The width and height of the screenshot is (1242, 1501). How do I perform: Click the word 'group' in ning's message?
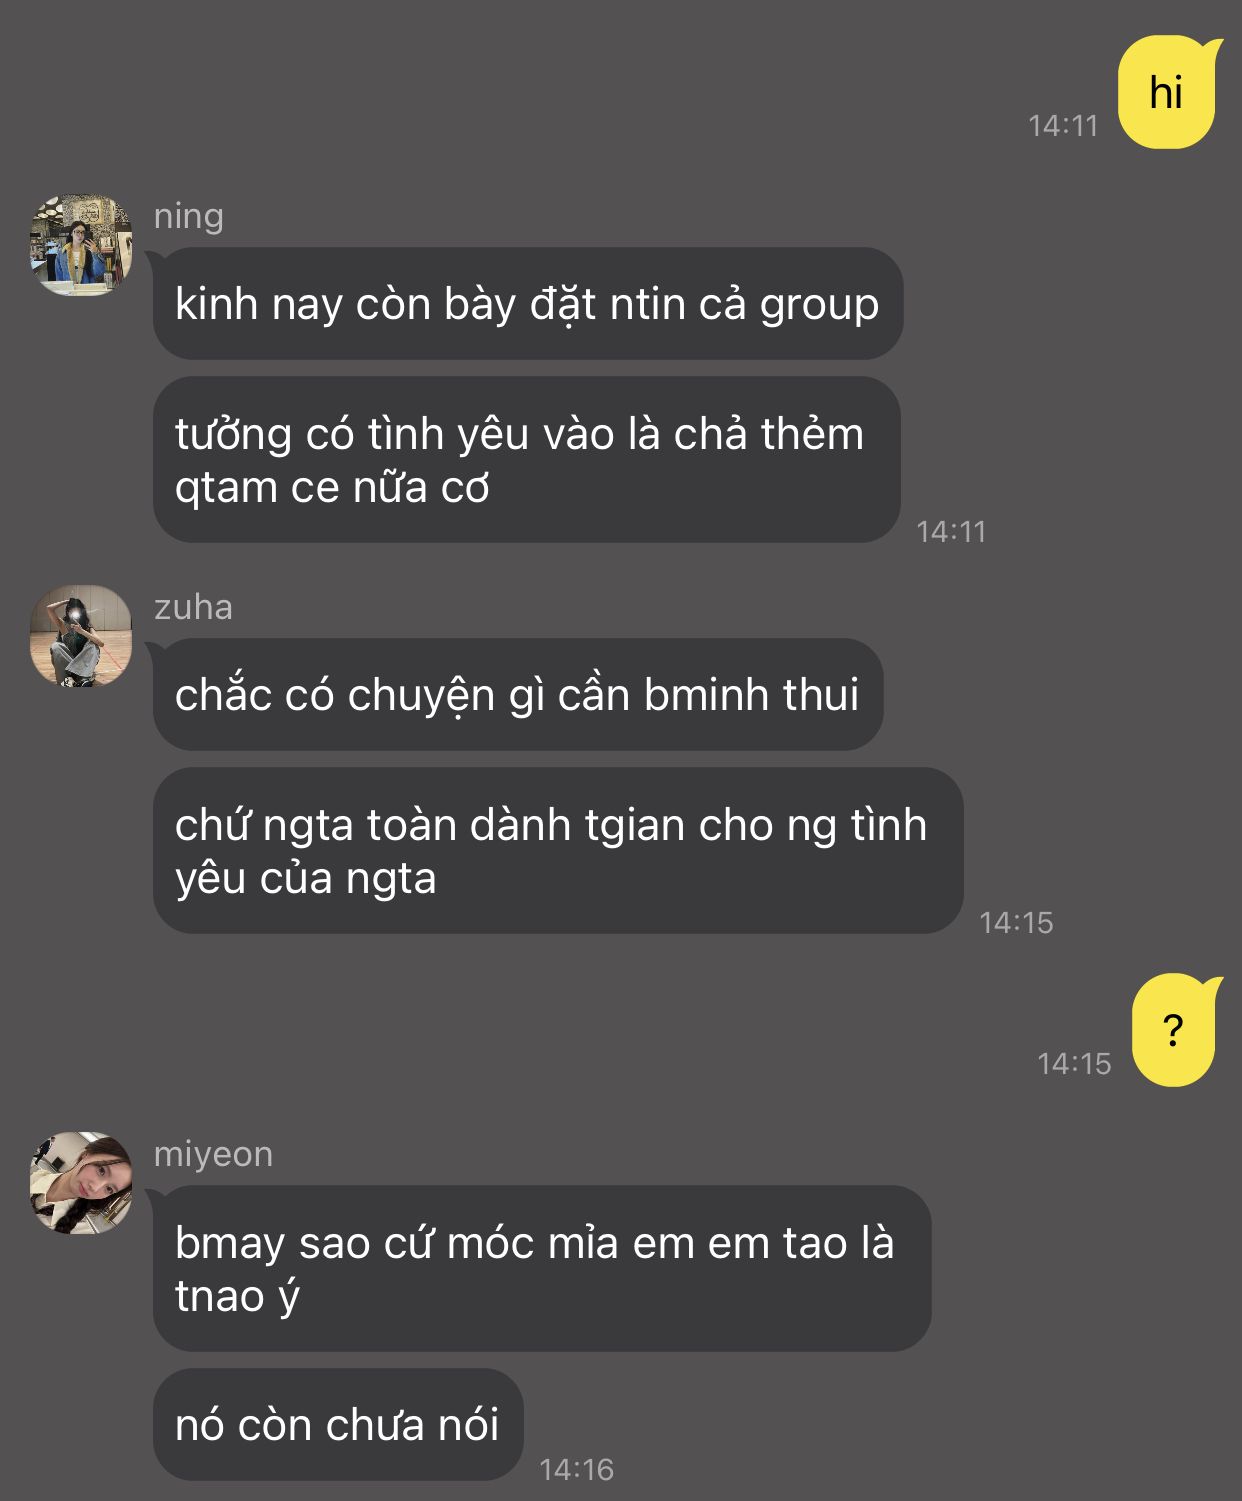[819, 306]
